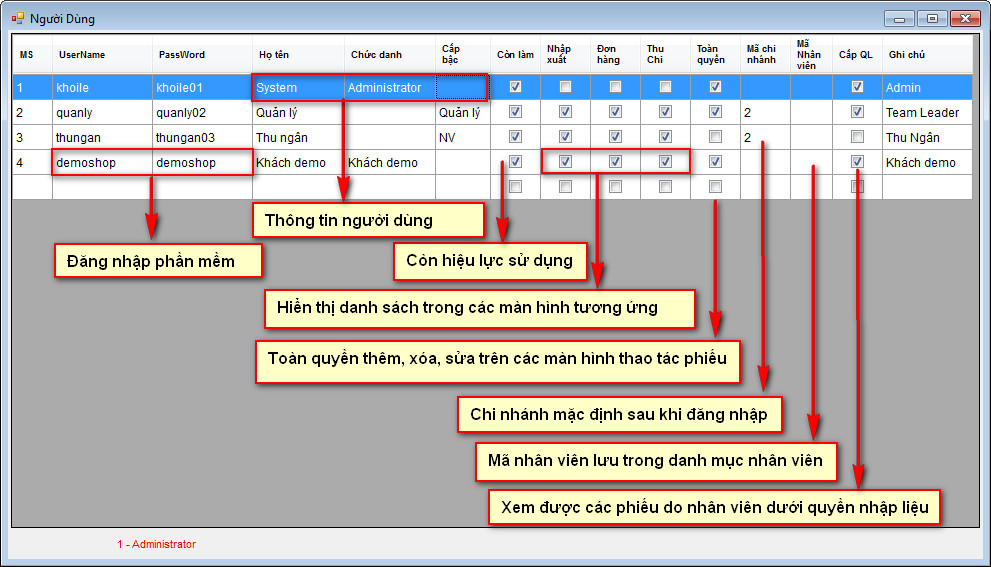Select 'demoshop' in the UserName column
The height and width of the screenshot is (567, 991).
pyautogui.click(x=102, y=162)
